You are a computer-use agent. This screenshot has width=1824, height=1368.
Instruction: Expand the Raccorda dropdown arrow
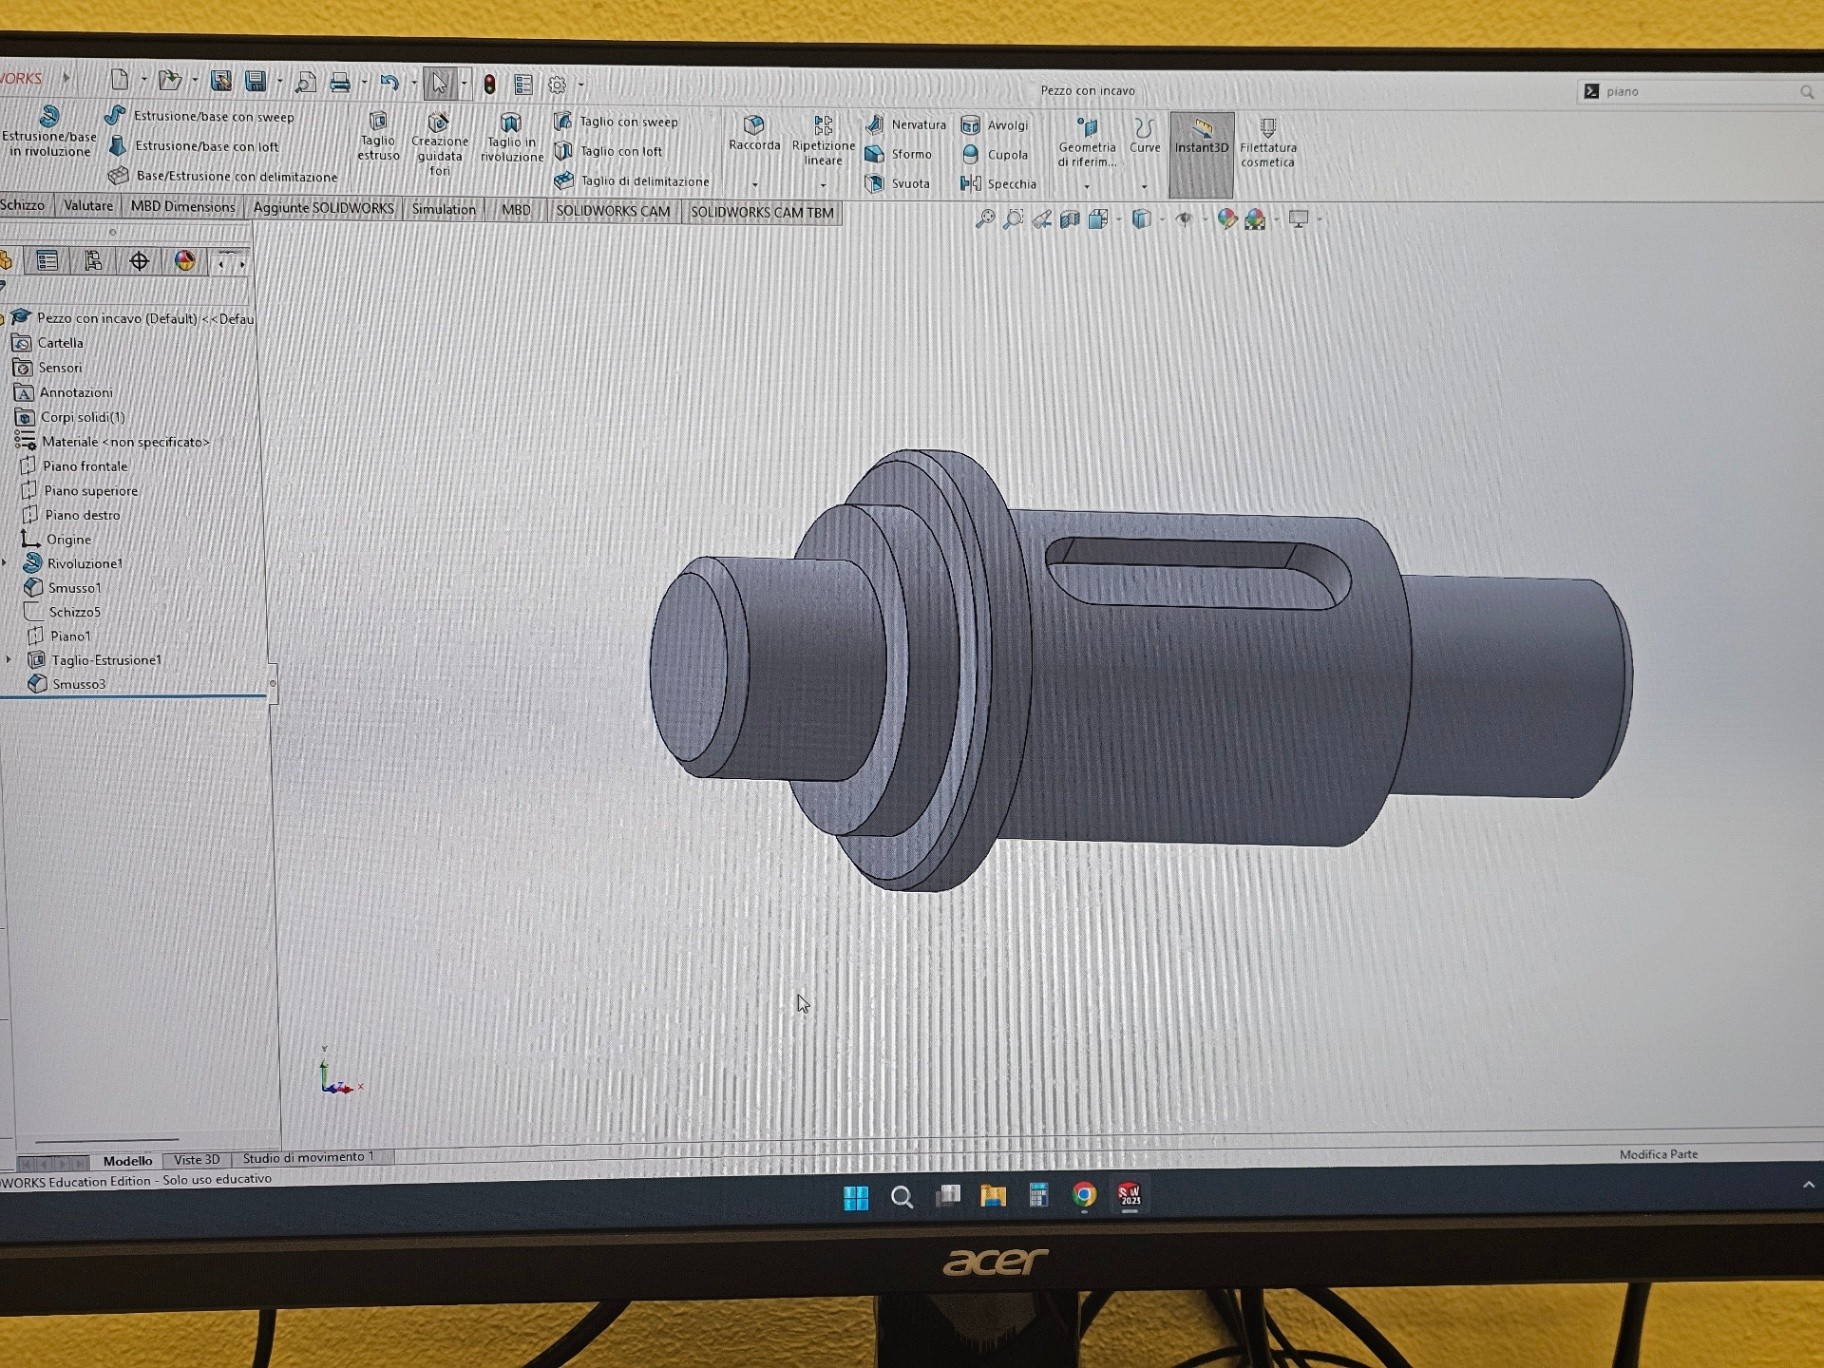click(755, 185)
